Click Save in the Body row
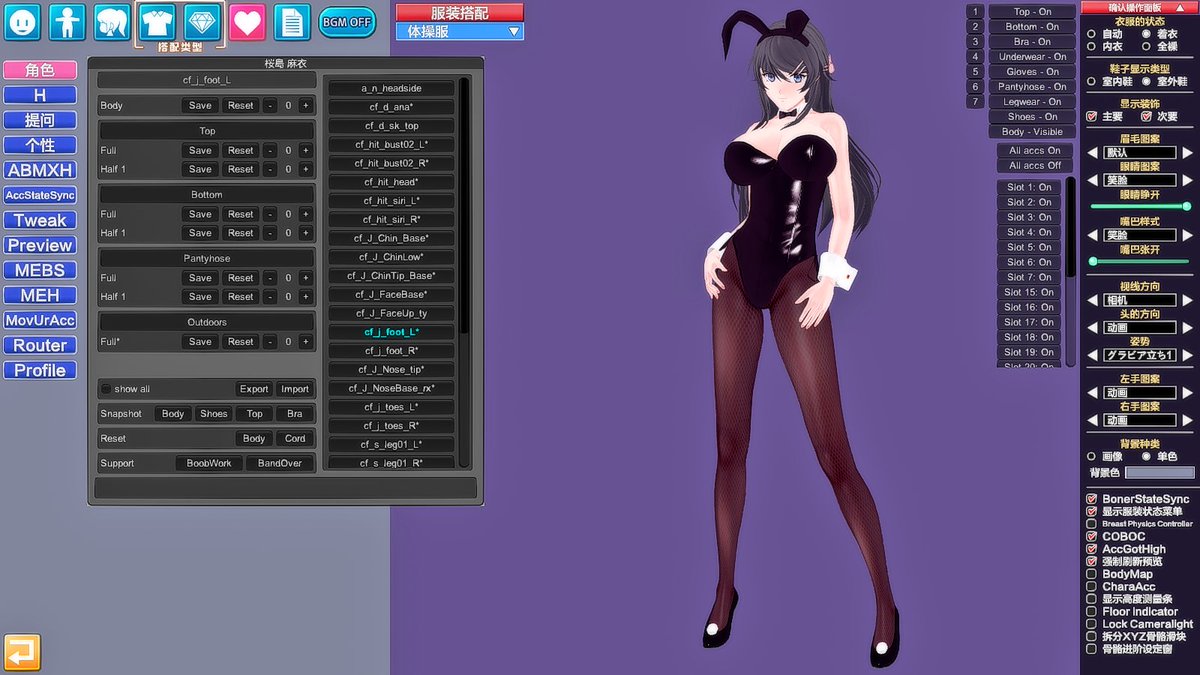The height and width of the screenshot is (675, 1200). tap(200, 105)
